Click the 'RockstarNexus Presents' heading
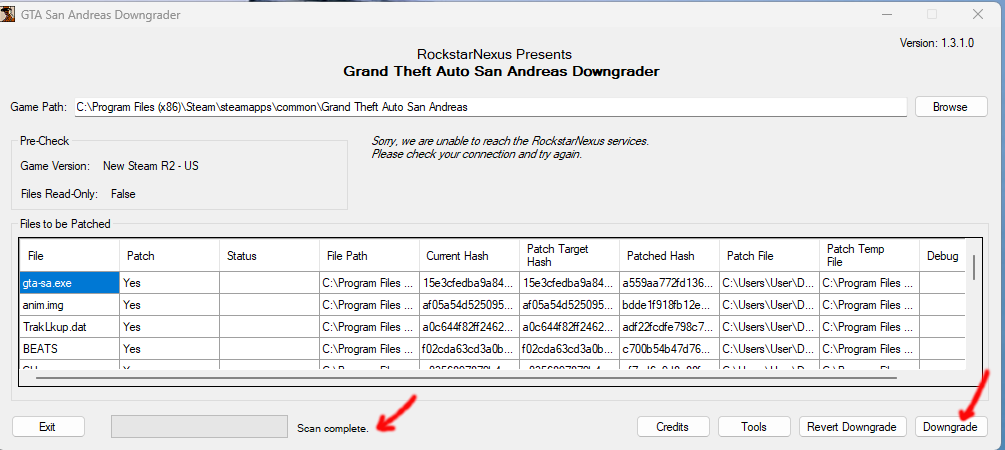Screen dimensions: 1005x450 (494, 54)
